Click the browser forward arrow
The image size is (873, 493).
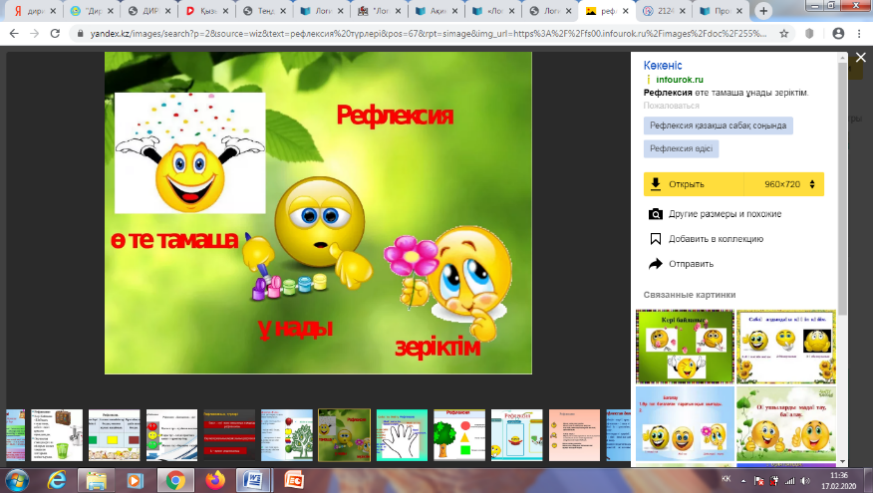click(35, 33)
